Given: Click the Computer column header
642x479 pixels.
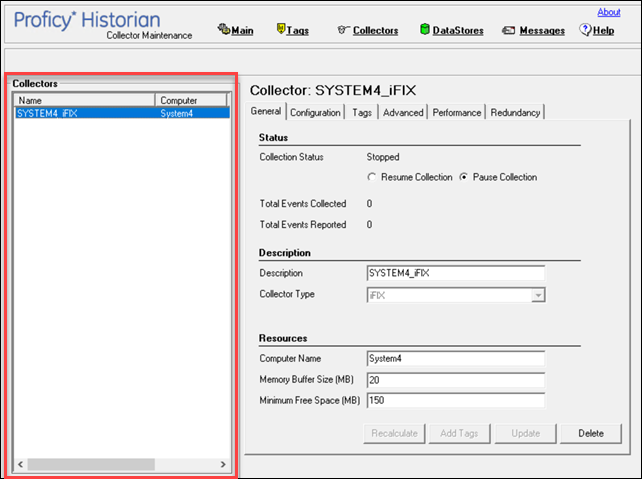Looking at the screenshot, I should pyautogui.click(x=191, y=100).
